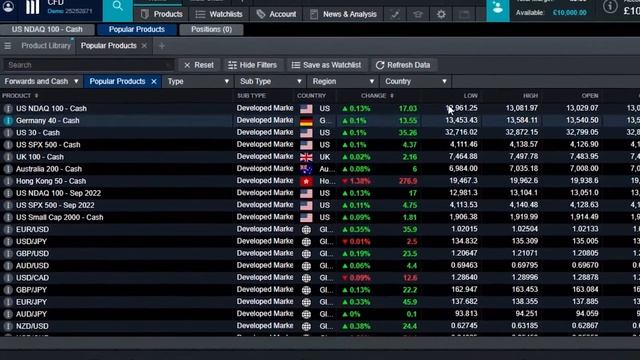Click info icon for NZD/USD
The width and height of the screenshot is (640, 360).
8,326
